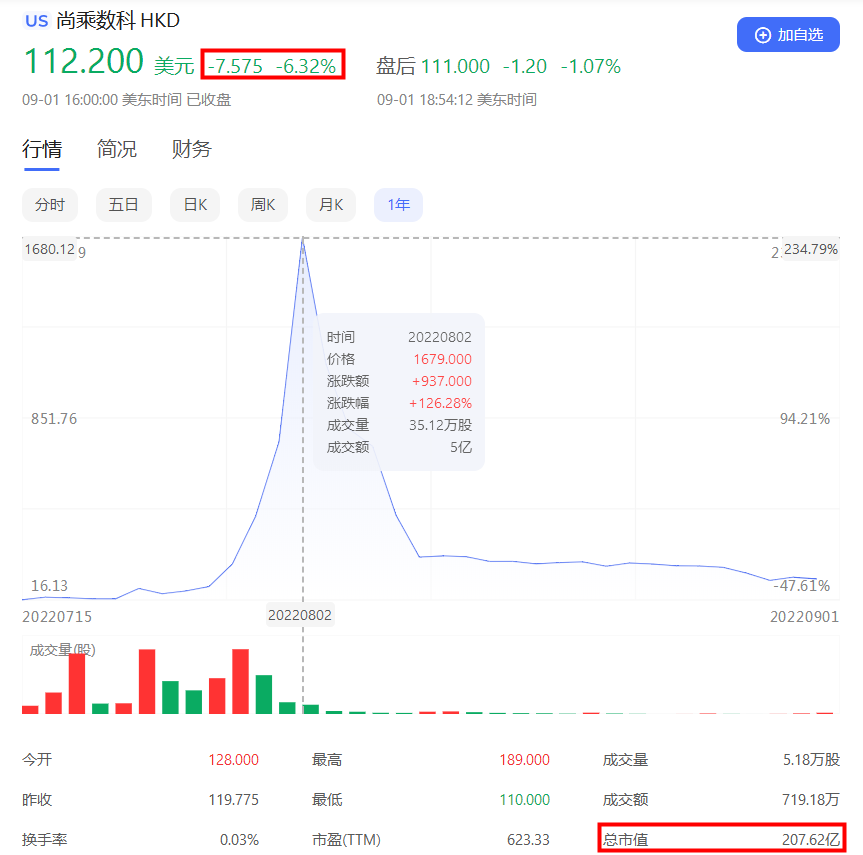
Task: Click the 成交量 value 5.18万股
Action: [x=811, y=760]
